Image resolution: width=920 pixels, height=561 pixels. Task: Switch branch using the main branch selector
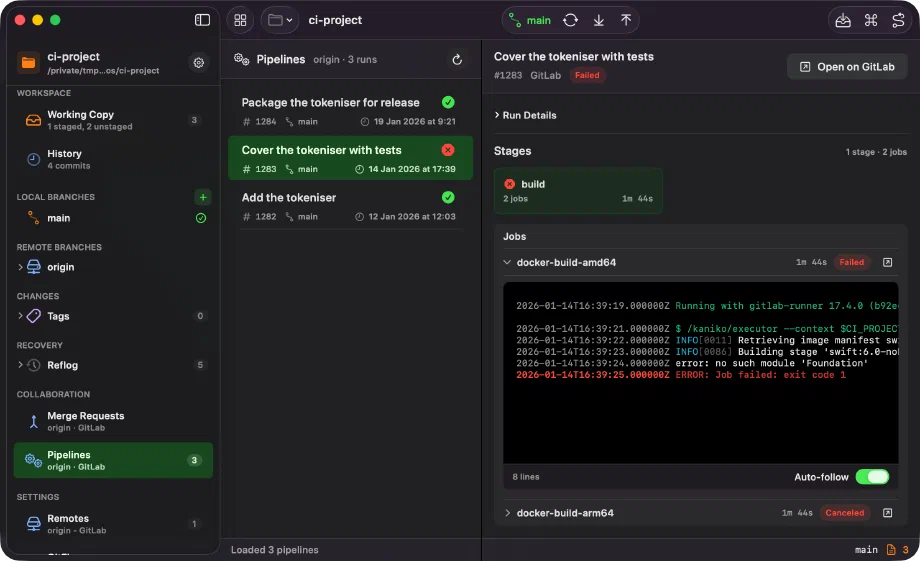[x=530, y=21]
